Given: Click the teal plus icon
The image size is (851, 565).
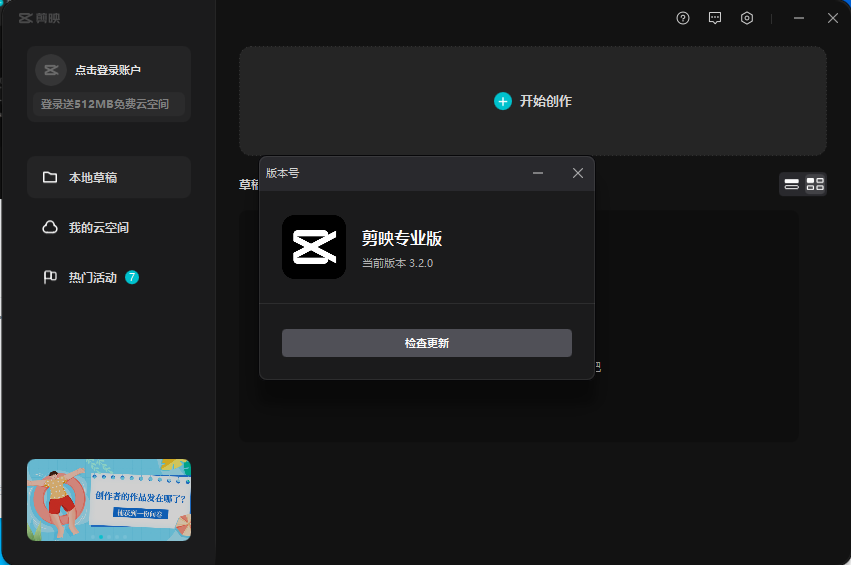Looking at the screenshot, I should pyautogui.click(x=503, y=101).
